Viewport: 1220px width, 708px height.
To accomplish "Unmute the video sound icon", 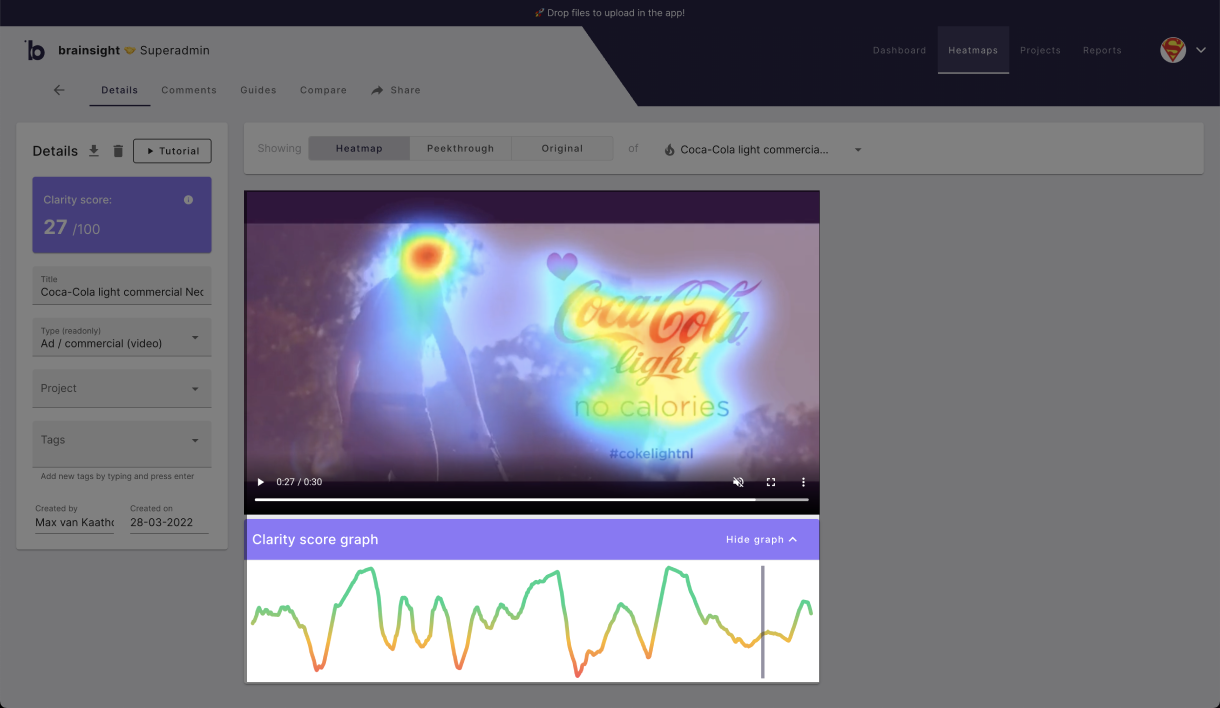I will 738,482.
